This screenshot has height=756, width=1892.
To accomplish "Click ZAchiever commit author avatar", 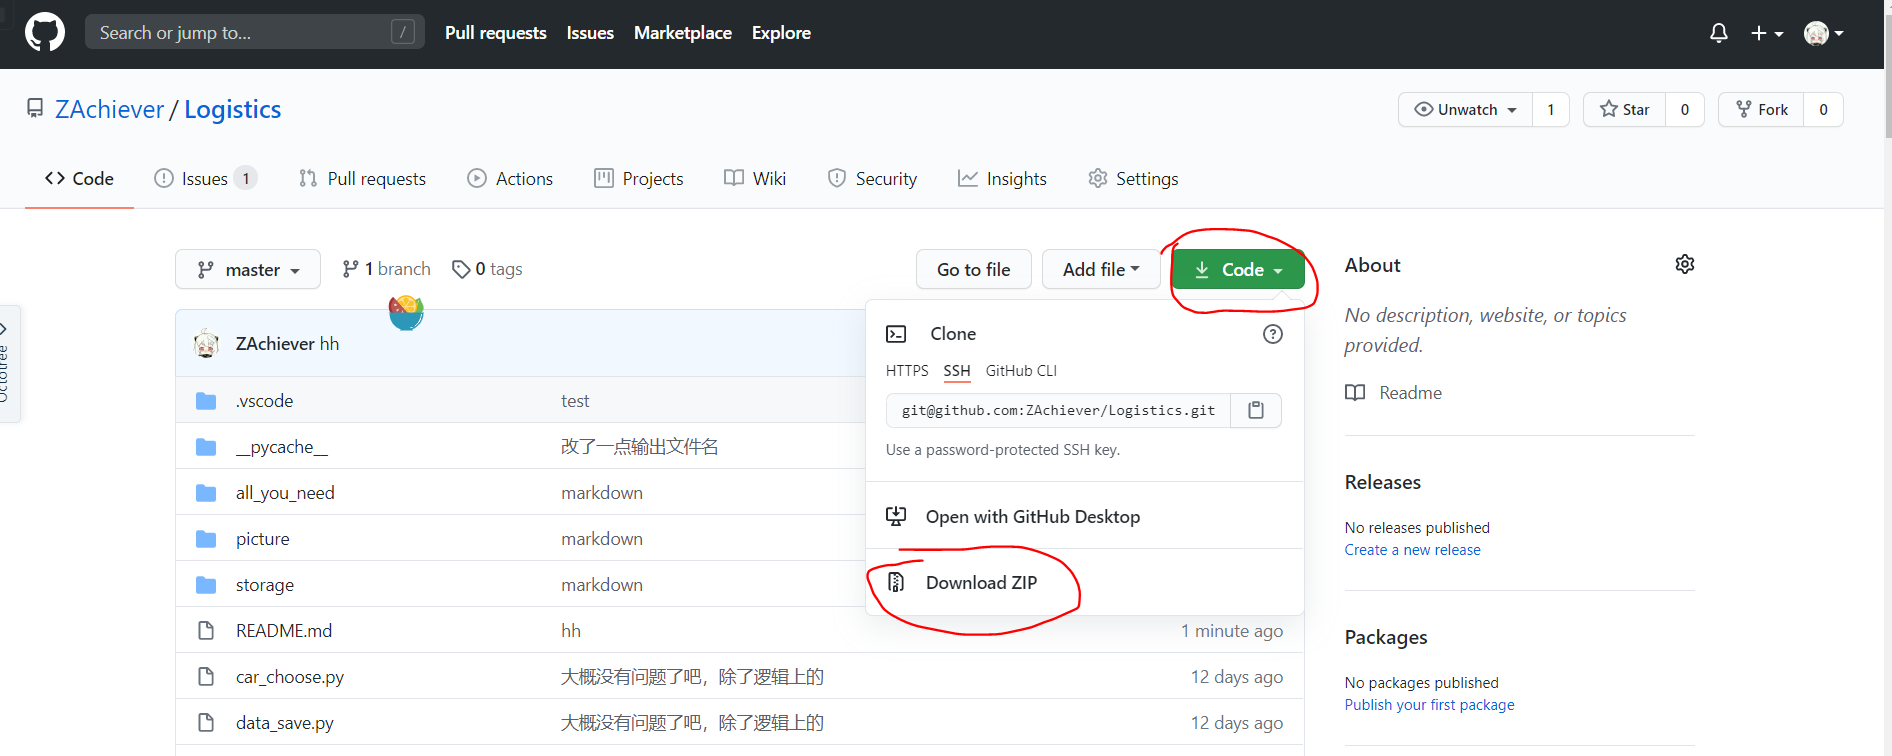I will pyautogui.click(x=207, y=344).
